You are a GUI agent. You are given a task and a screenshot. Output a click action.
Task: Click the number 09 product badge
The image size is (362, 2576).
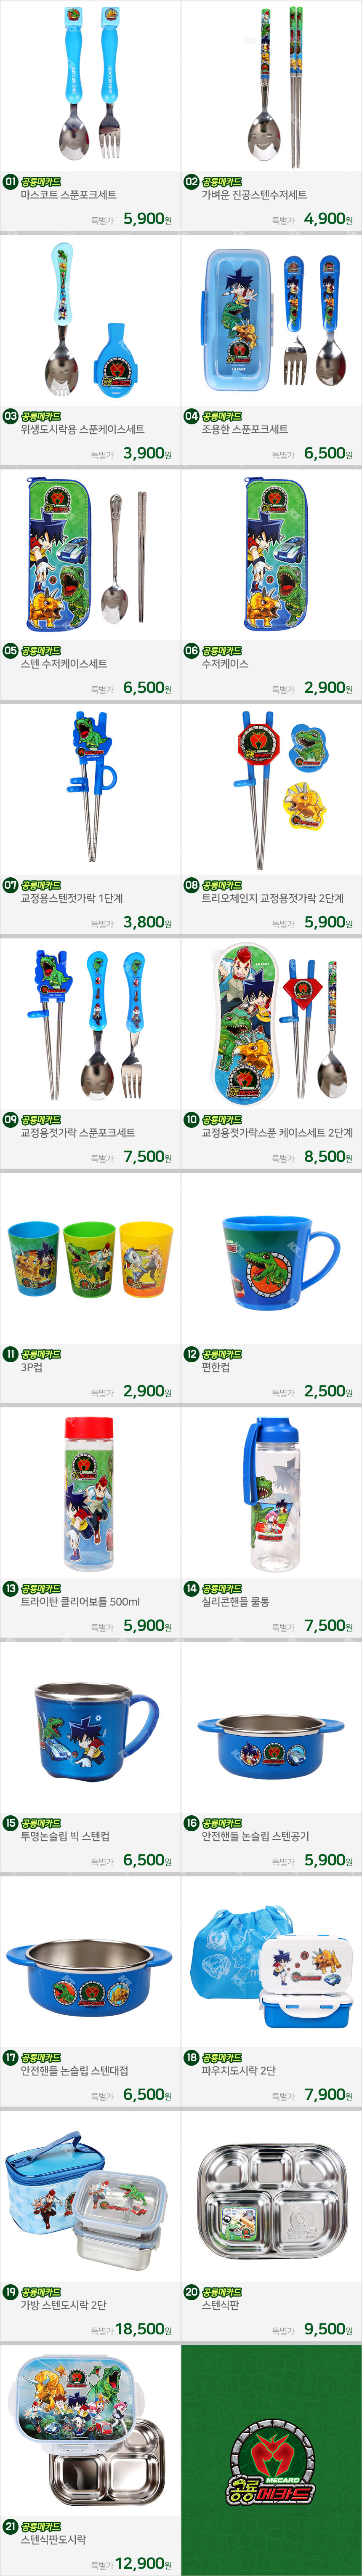(x=10, y=1119)
